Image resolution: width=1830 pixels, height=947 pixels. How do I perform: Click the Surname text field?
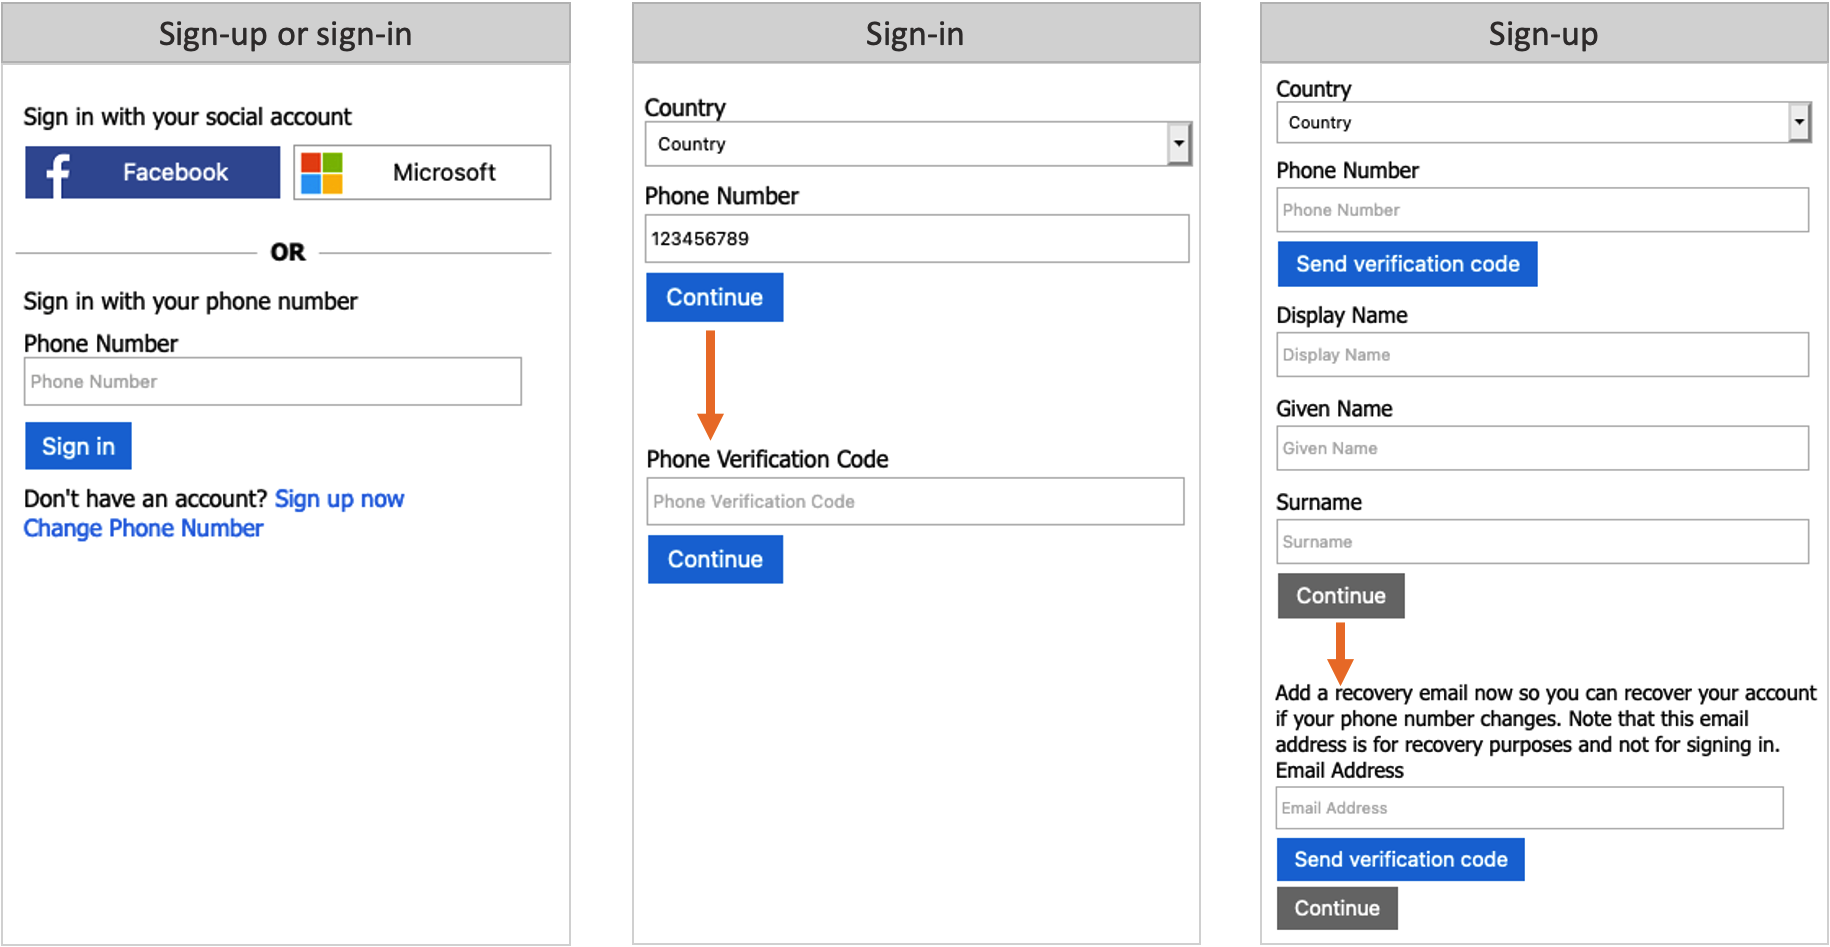(1543, 541)
